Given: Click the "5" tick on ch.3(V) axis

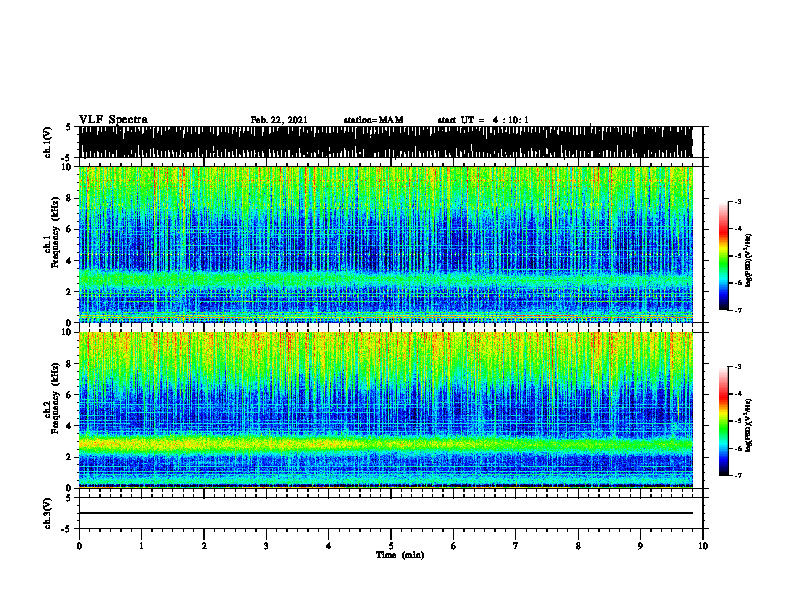Looking at the screenshot, I should pos(68,498).
